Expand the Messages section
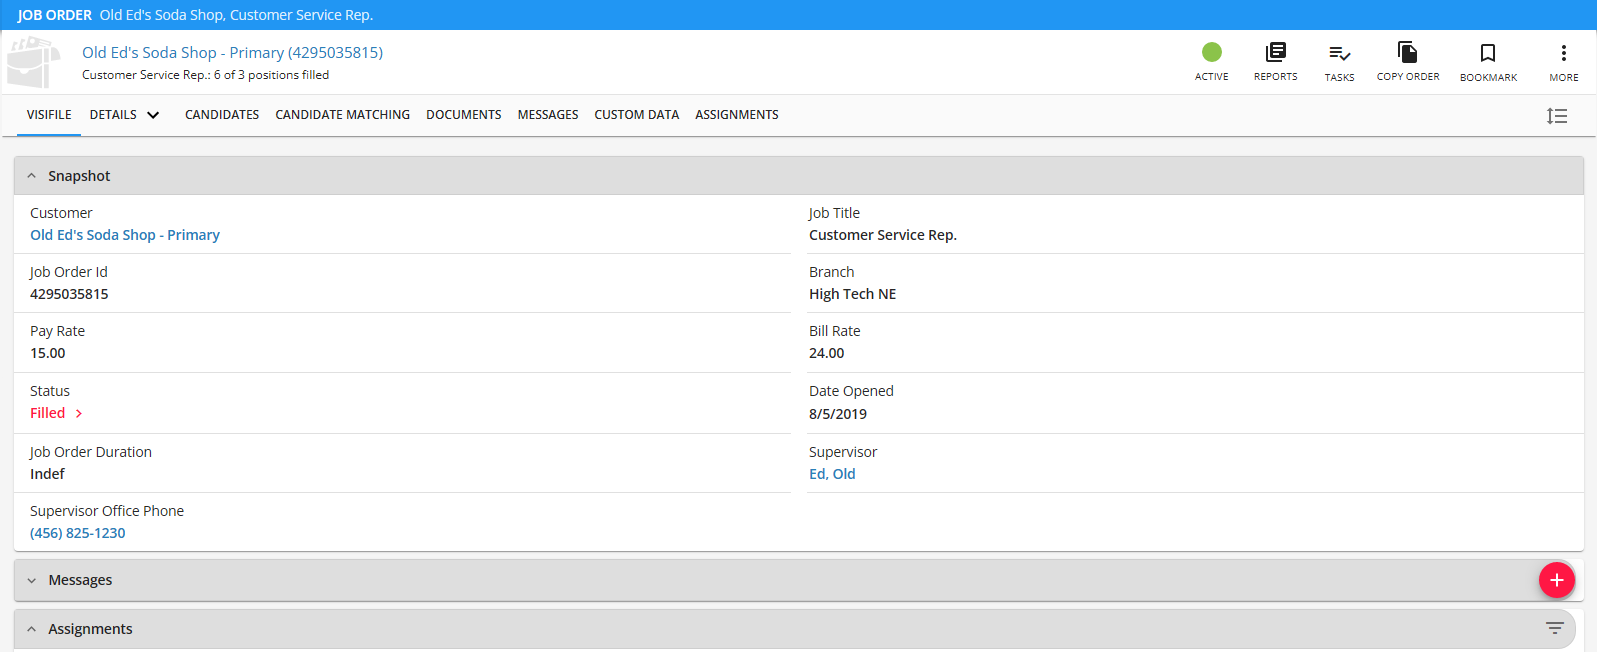1597x652 pixels. coord(32,580)
